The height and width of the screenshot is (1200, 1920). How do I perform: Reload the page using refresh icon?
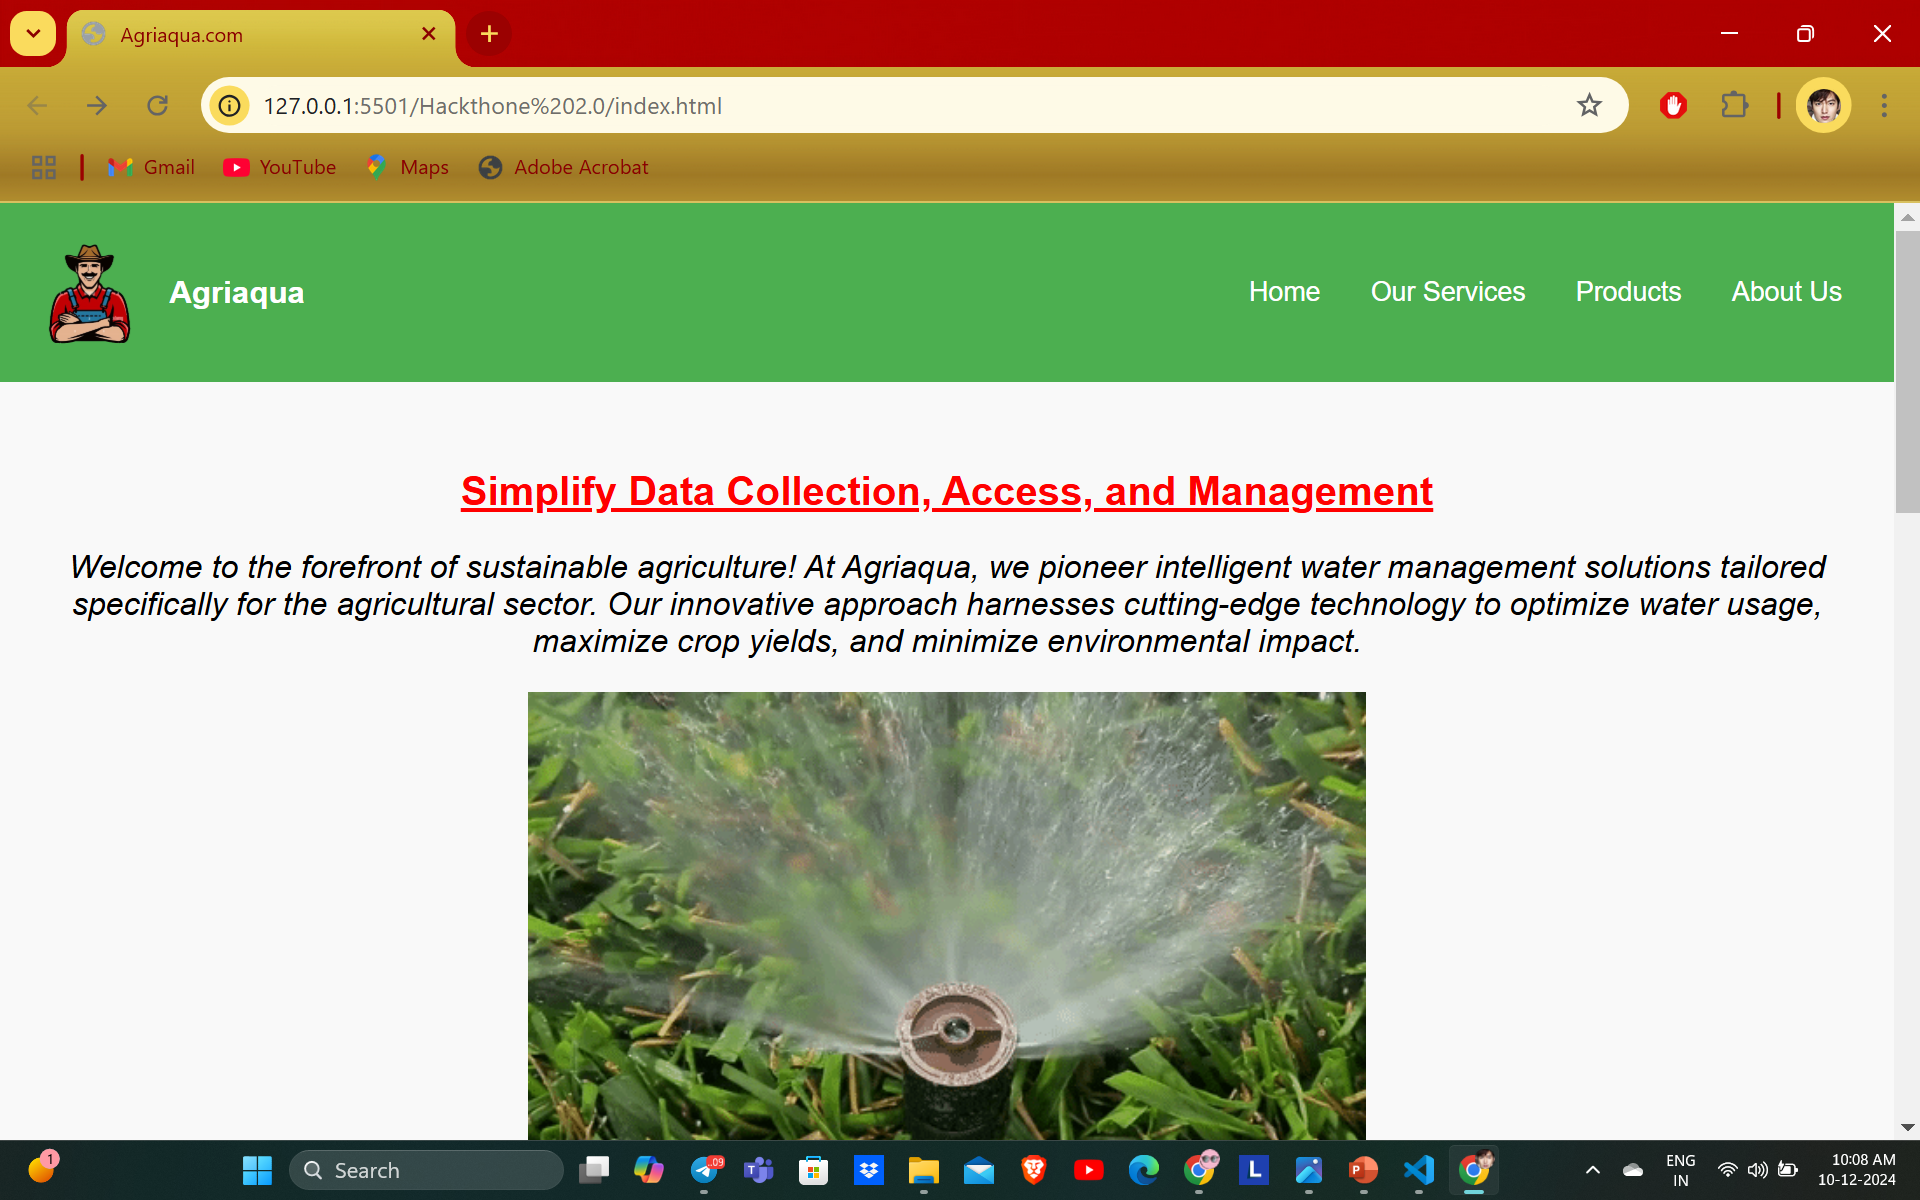pos(157,105)
